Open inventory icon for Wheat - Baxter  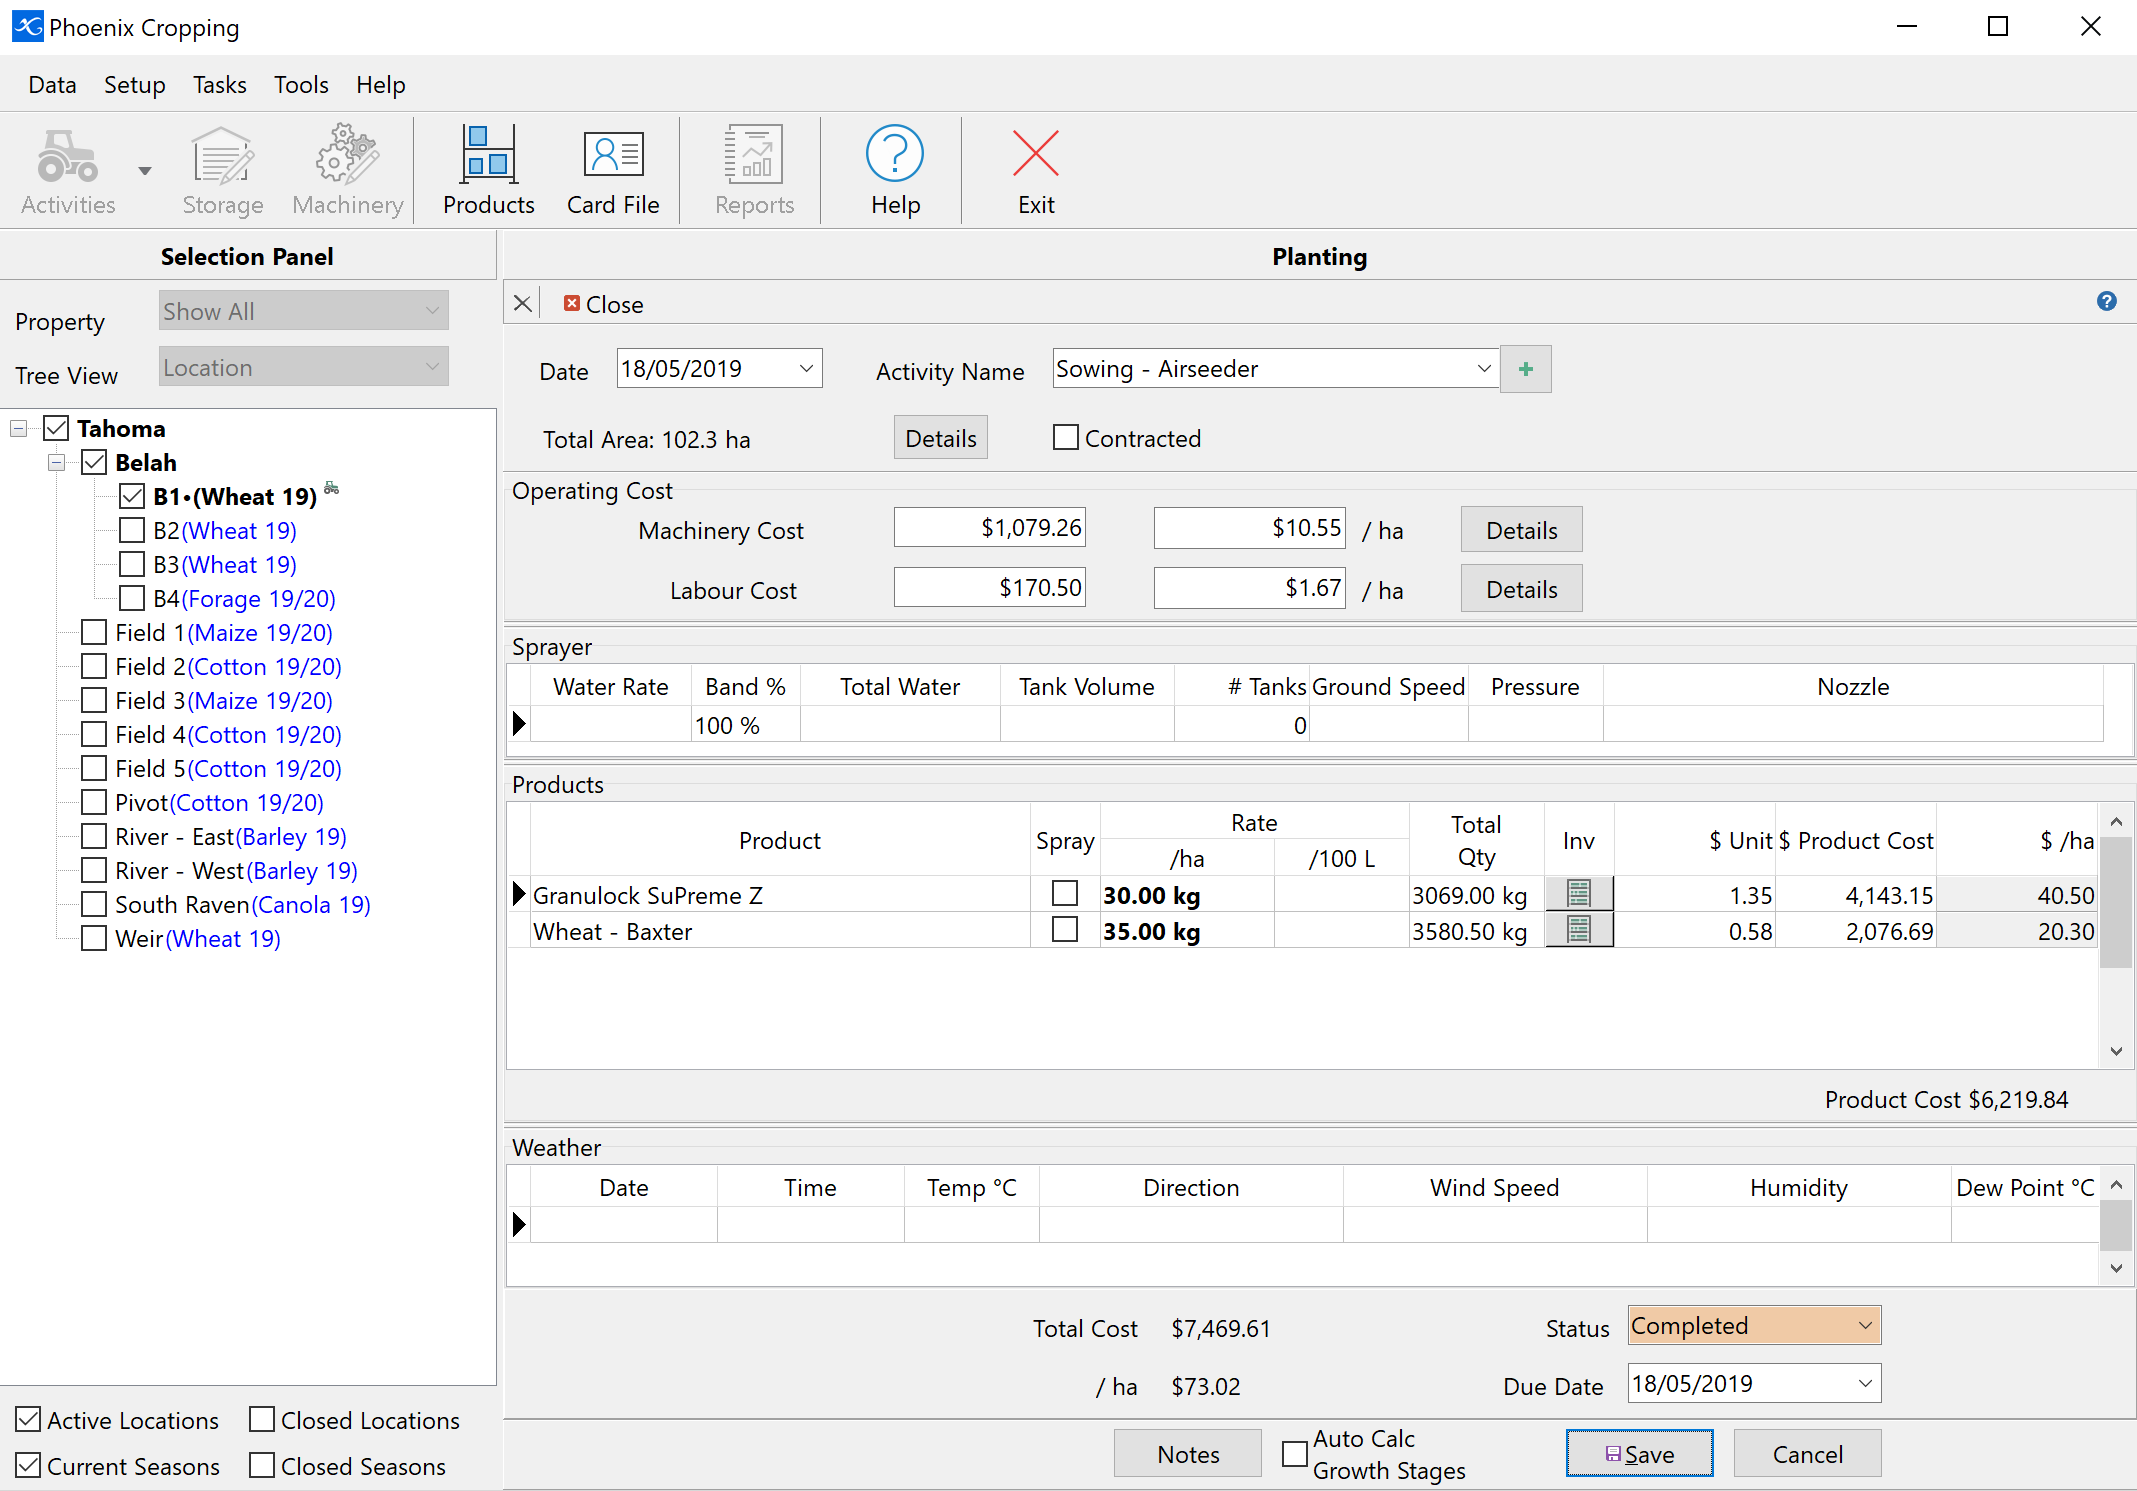coord(1579,930)
